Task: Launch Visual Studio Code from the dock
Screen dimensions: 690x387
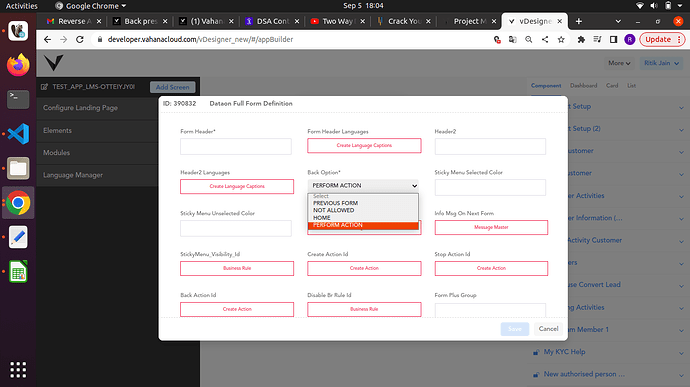Action: coord(18,134)
